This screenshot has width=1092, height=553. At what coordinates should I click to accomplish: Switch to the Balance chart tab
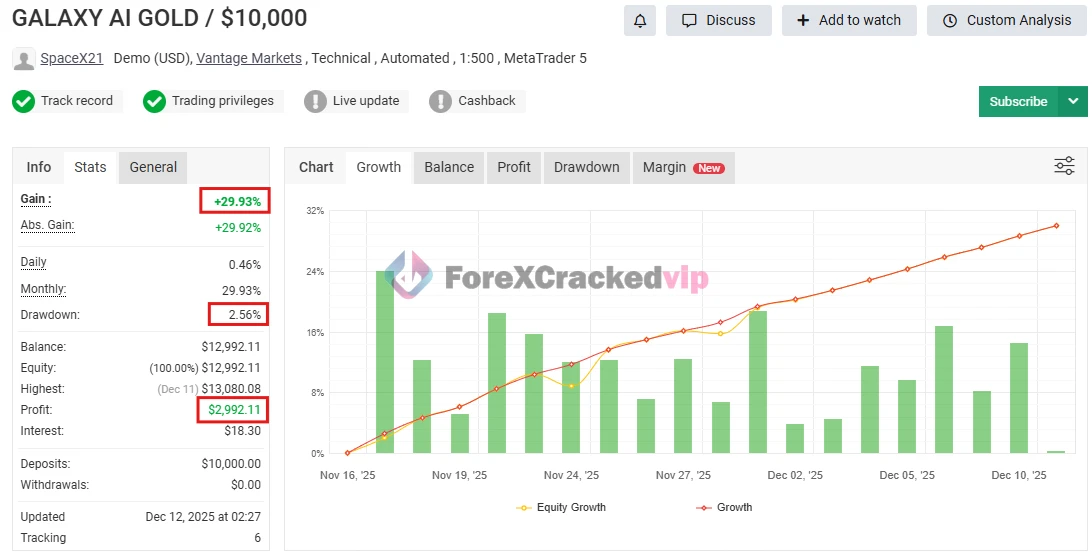pyautogui.click(x=449, y=167)
